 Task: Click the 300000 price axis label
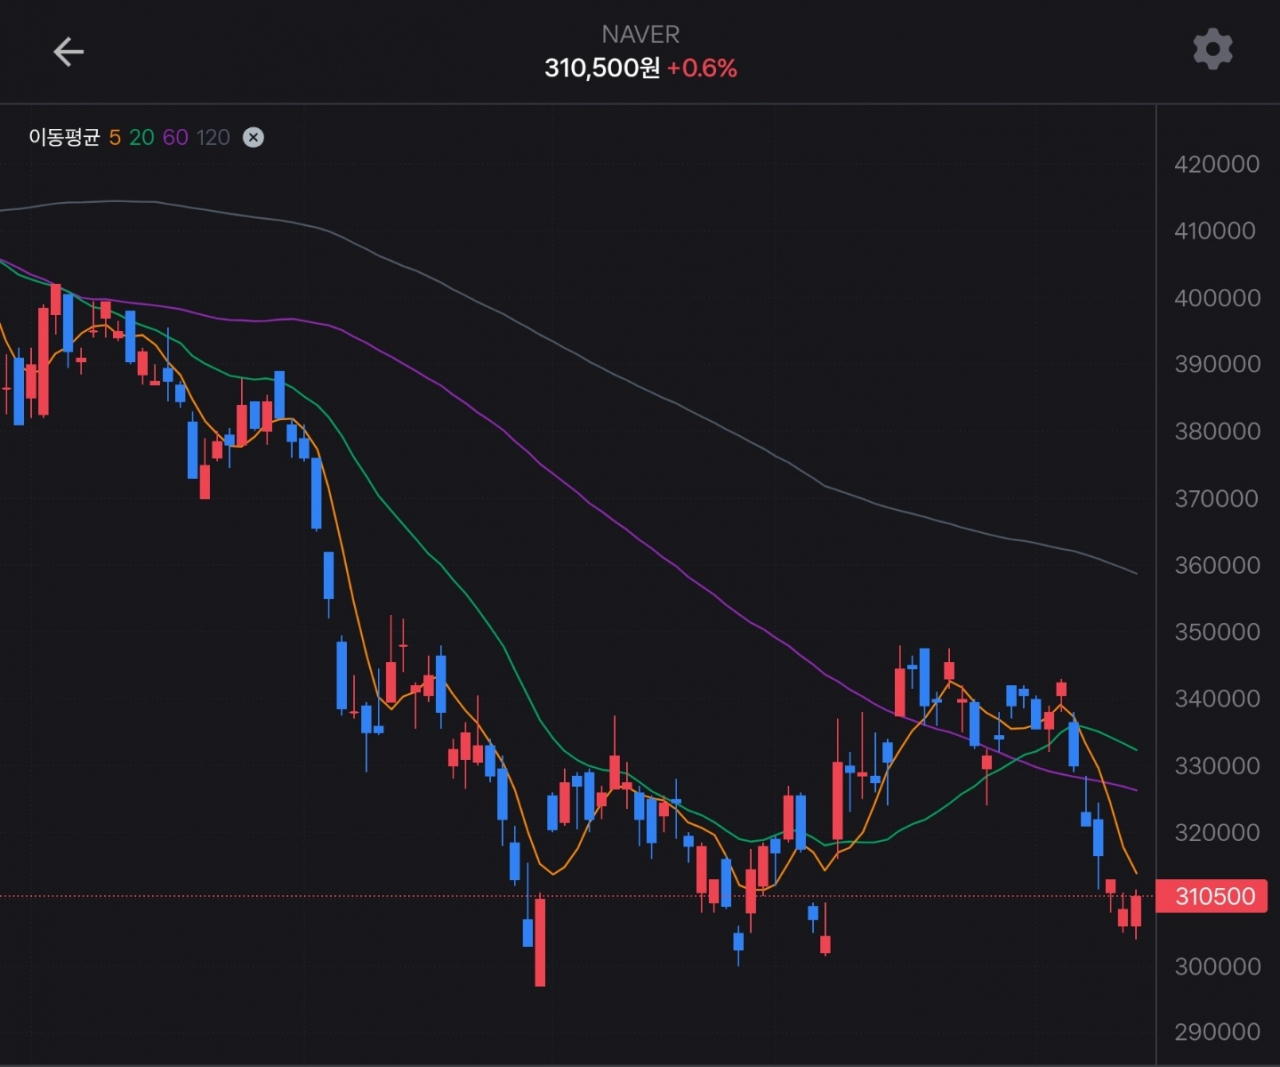pos(1217,966)
